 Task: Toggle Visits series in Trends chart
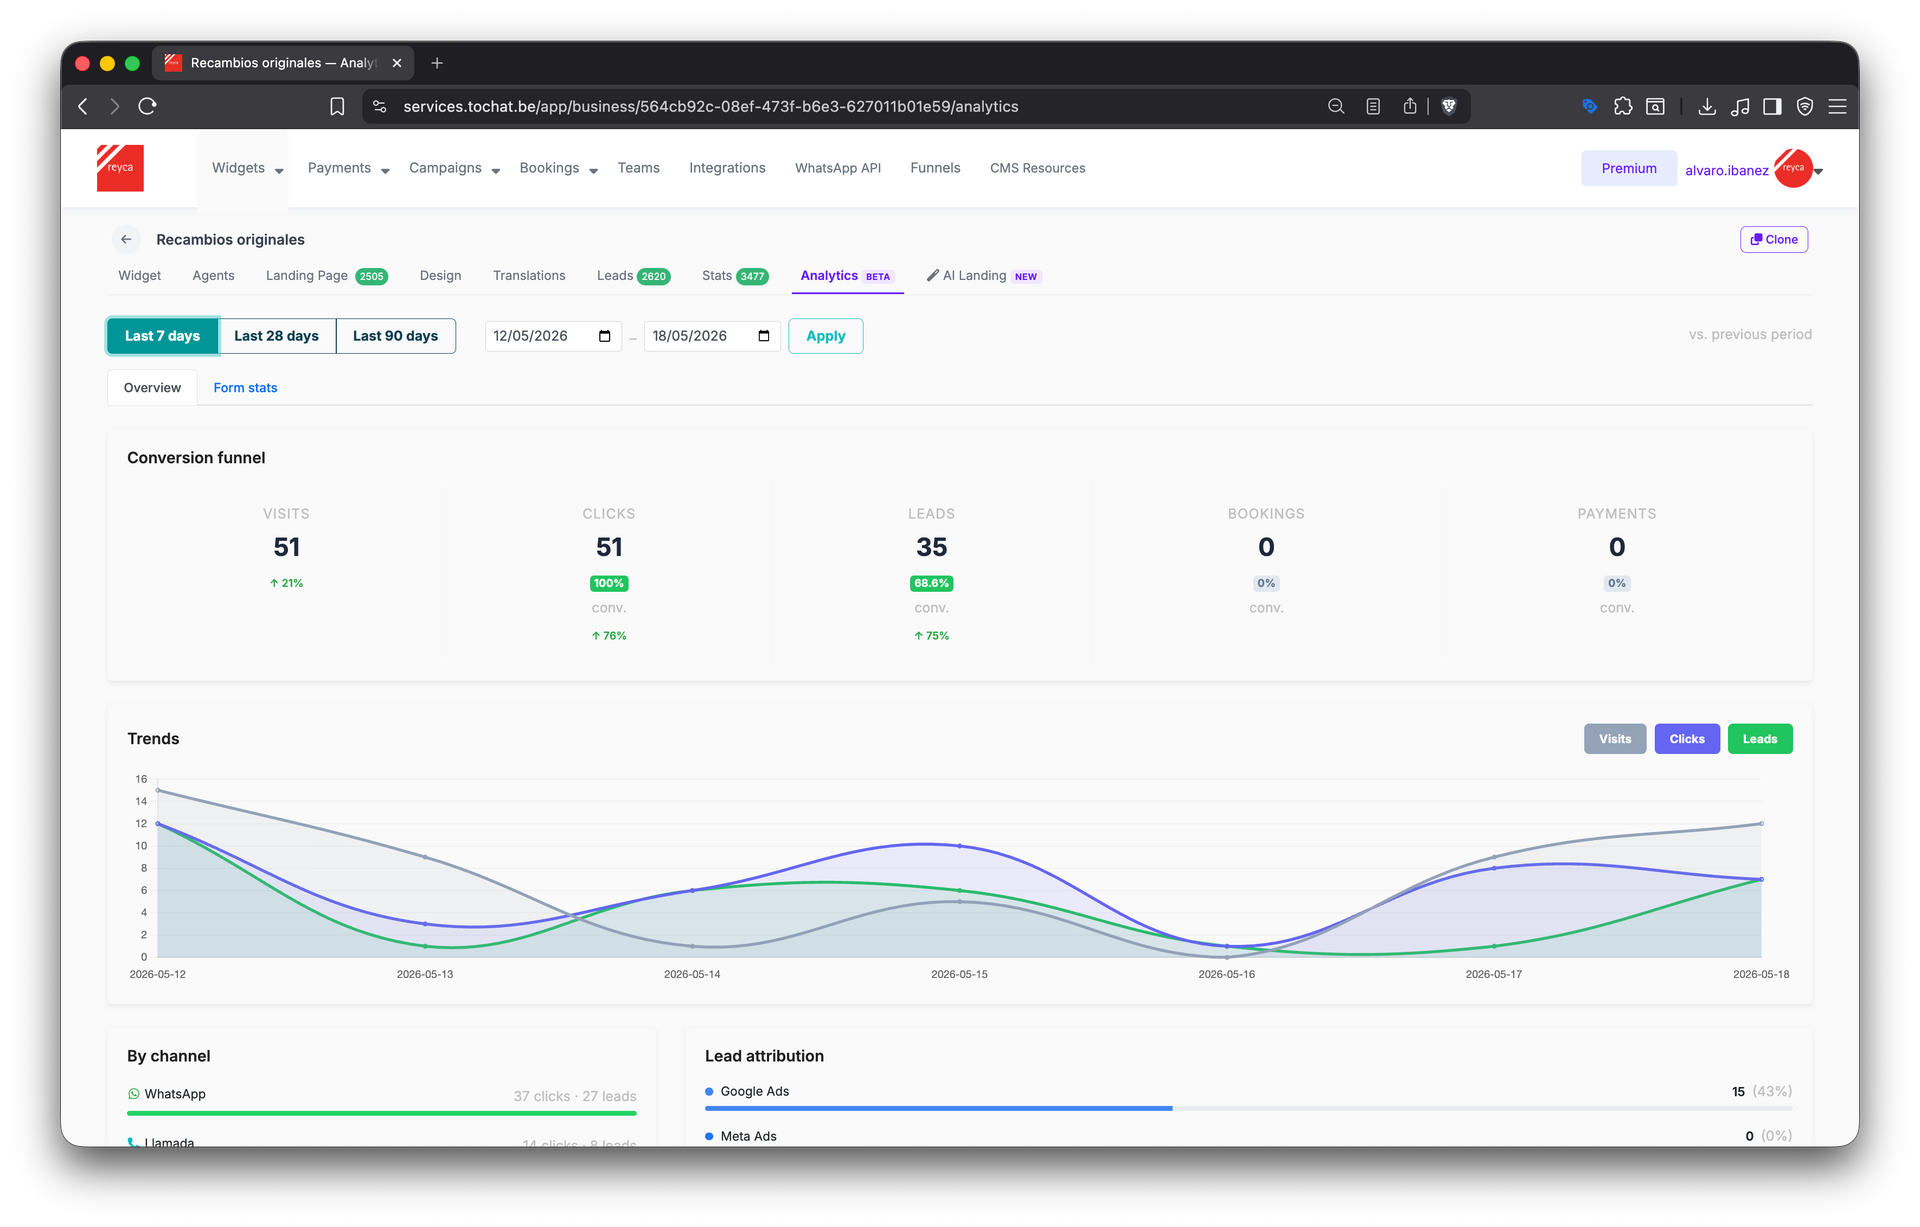[x=1615, y=739]
